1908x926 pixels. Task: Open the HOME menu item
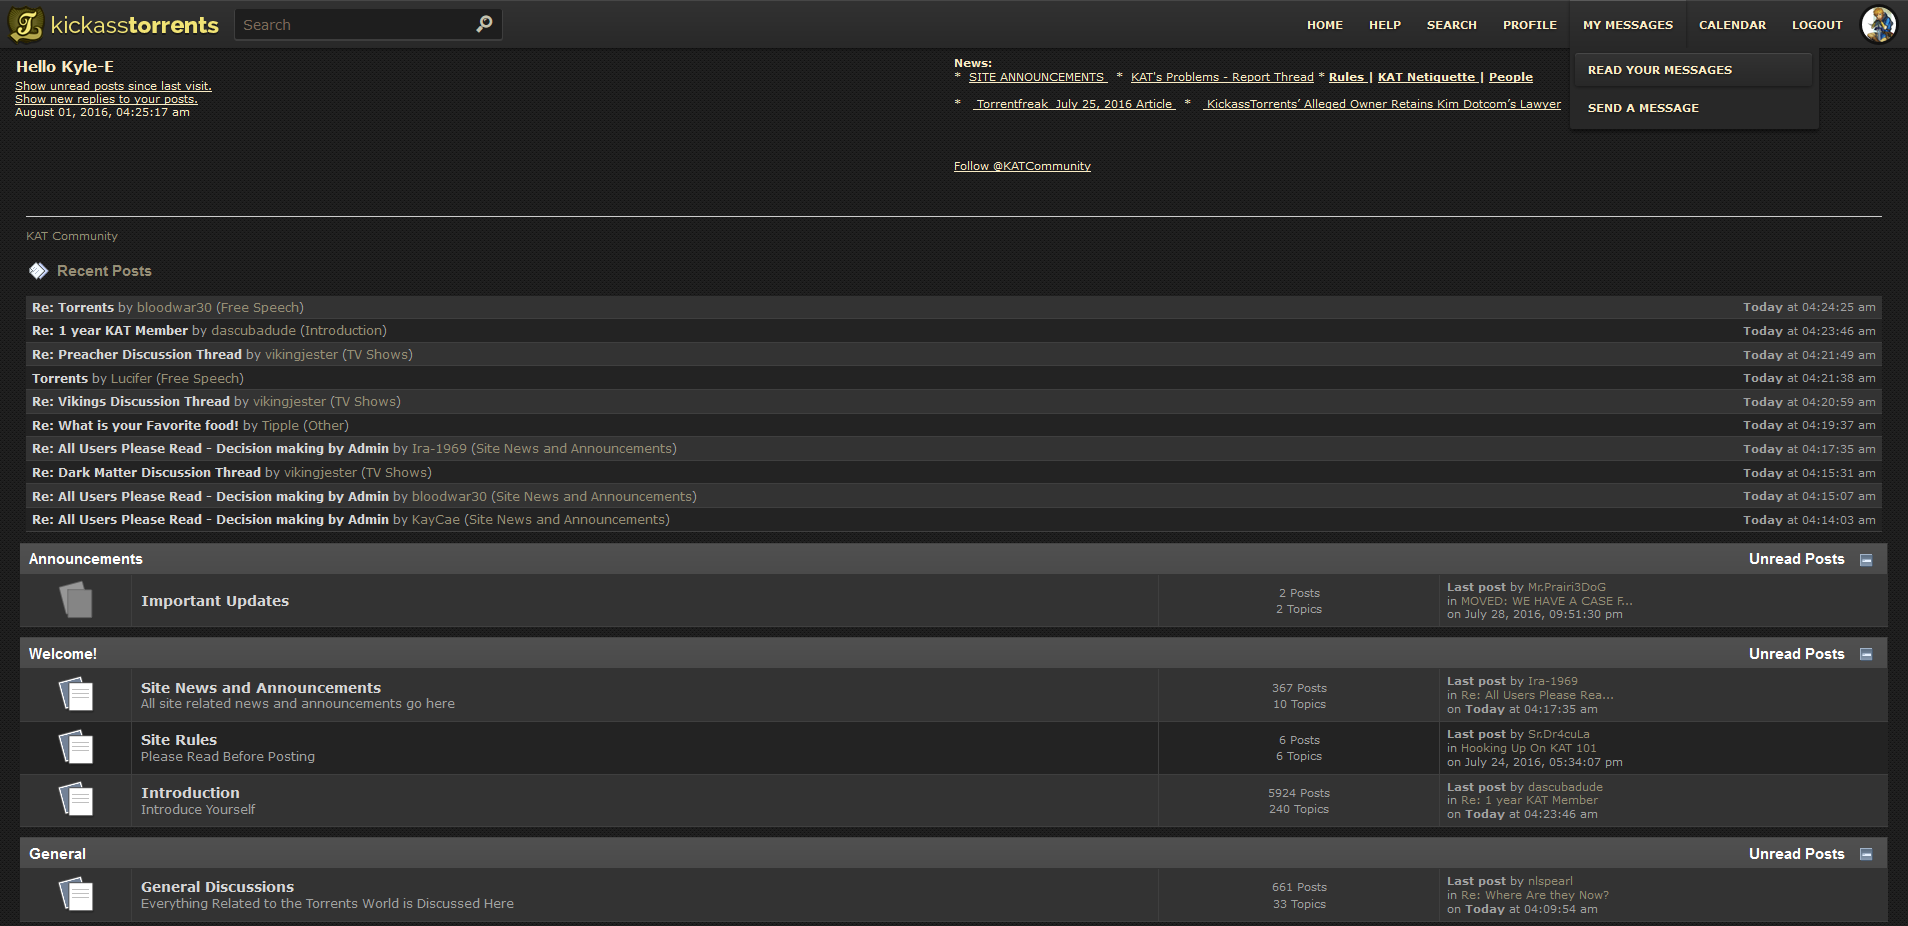pyautogui.click(x=1324, y=25)
